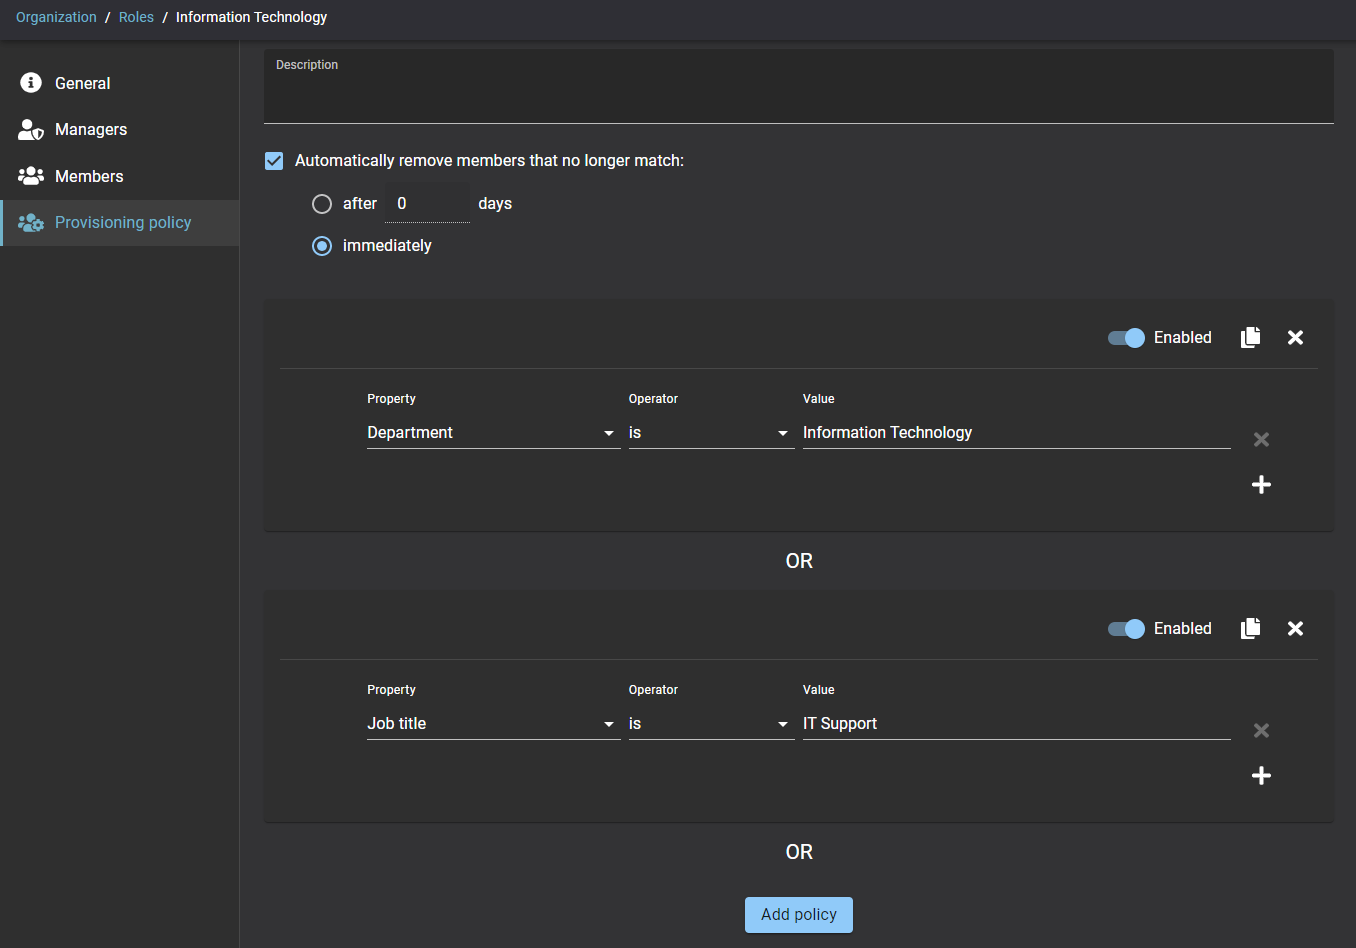The height and width of the screenshot is (948, 1356).
Task: Select the 'after days' radio option
Action: click(x=322, y=204)
